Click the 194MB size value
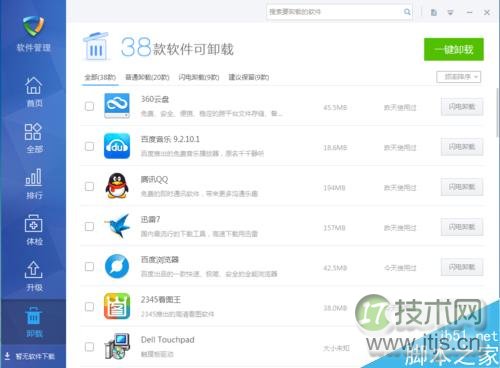500x368 pixels. click(x=334, y=188)
